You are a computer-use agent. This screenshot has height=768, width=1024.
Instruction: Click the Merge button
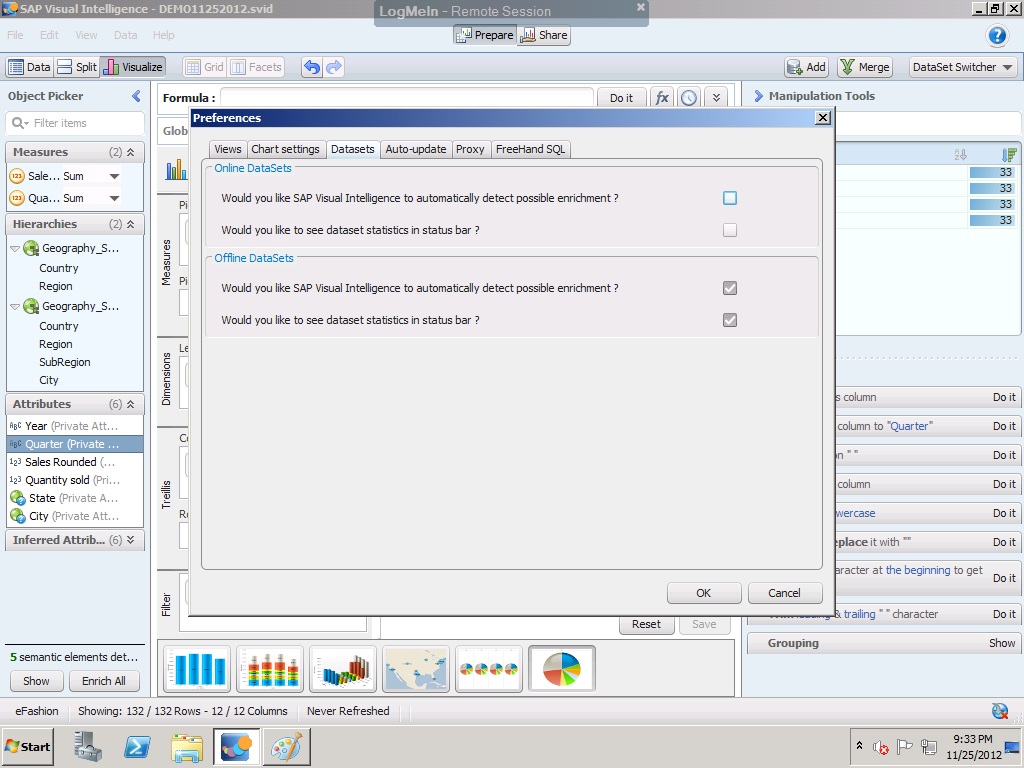point(865,67)
